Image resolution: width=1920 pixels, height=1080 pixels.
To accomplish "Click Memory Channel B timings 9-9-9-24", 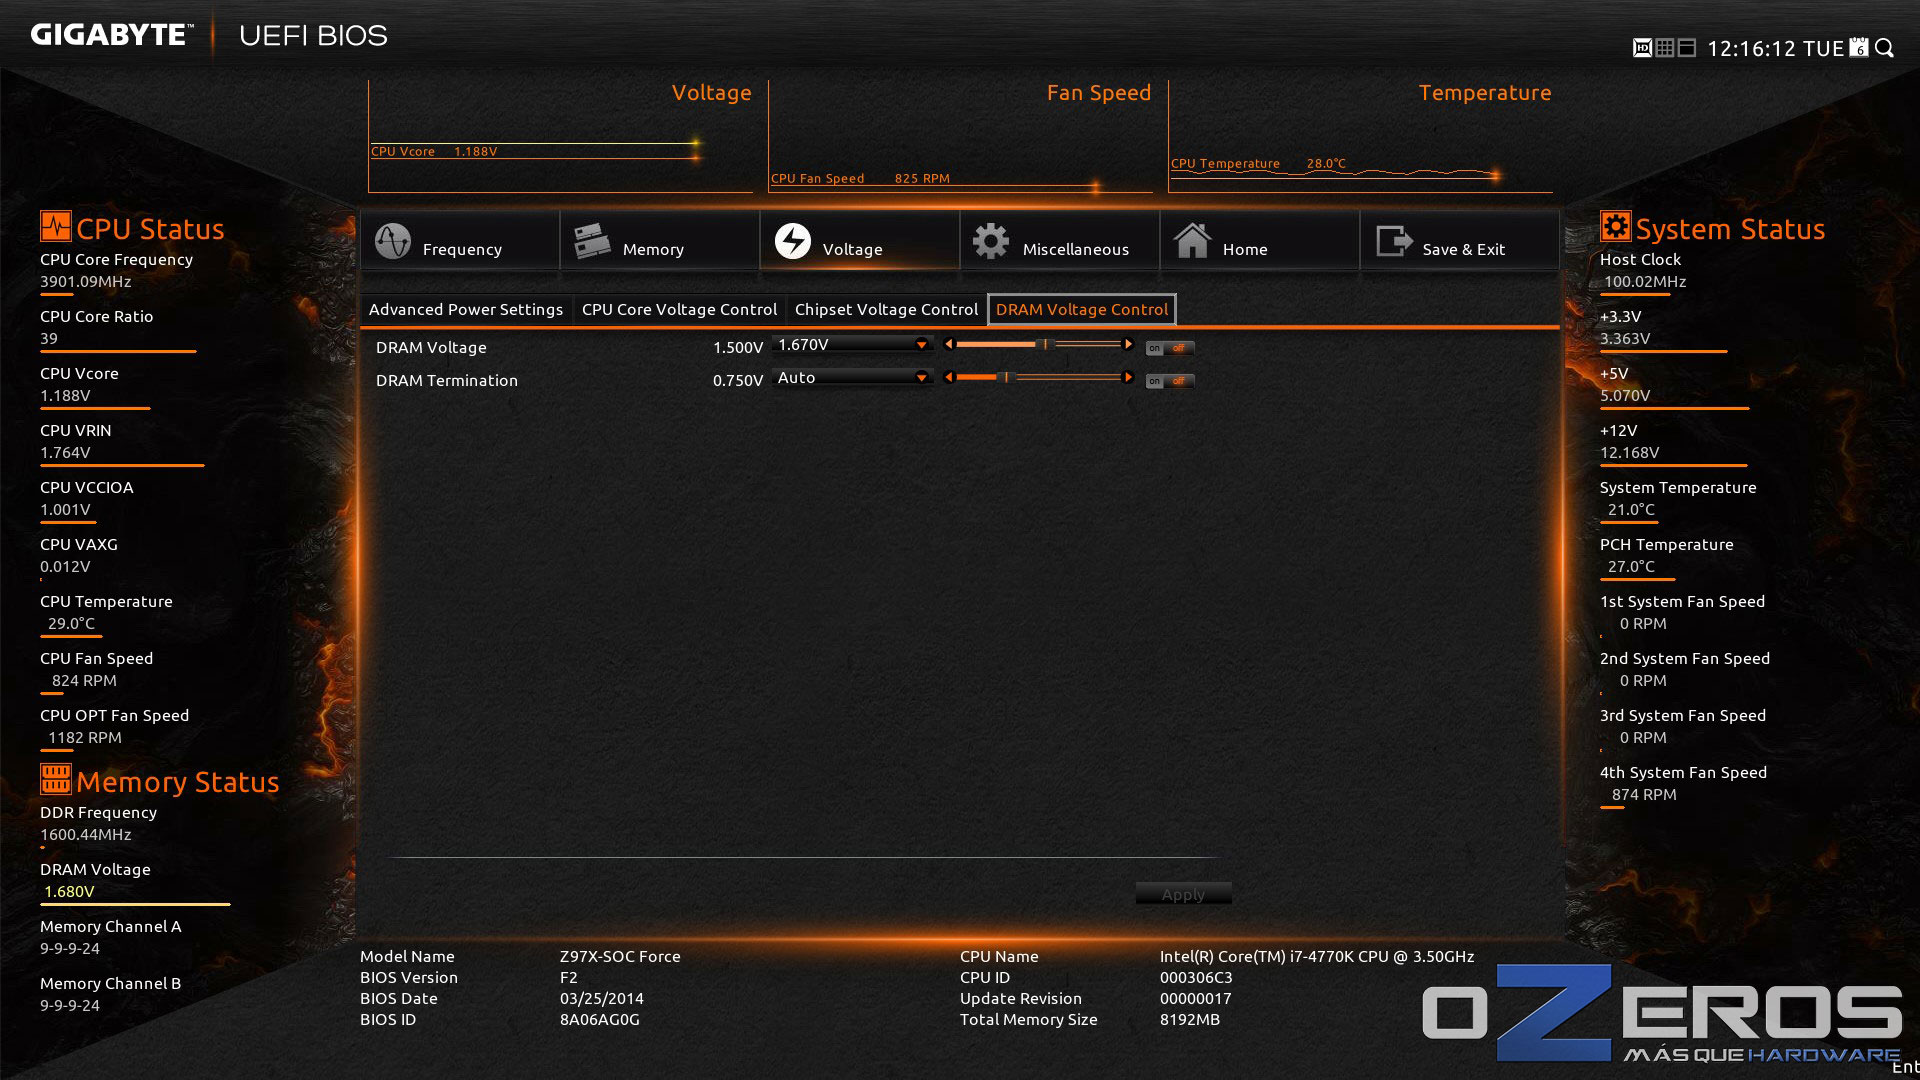I will click(70, 1006).
